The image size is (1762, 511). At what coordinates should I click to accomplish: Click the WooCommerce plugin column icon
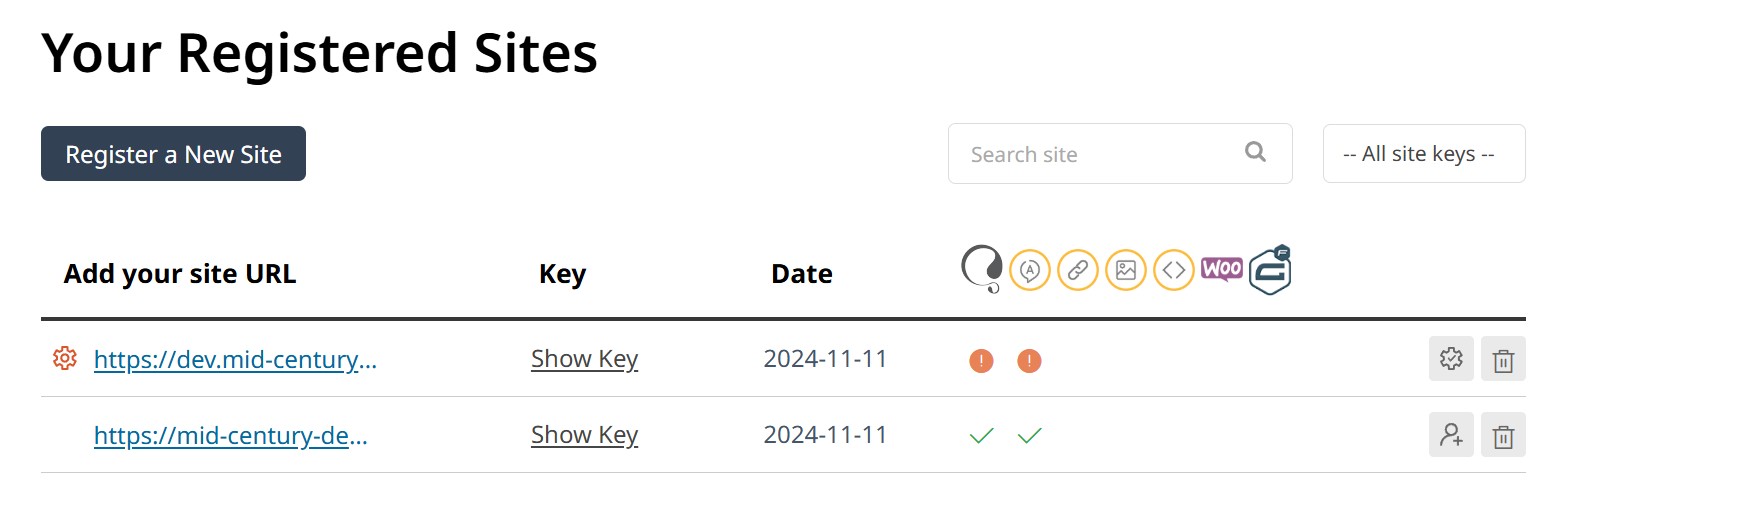point(1222,269)
